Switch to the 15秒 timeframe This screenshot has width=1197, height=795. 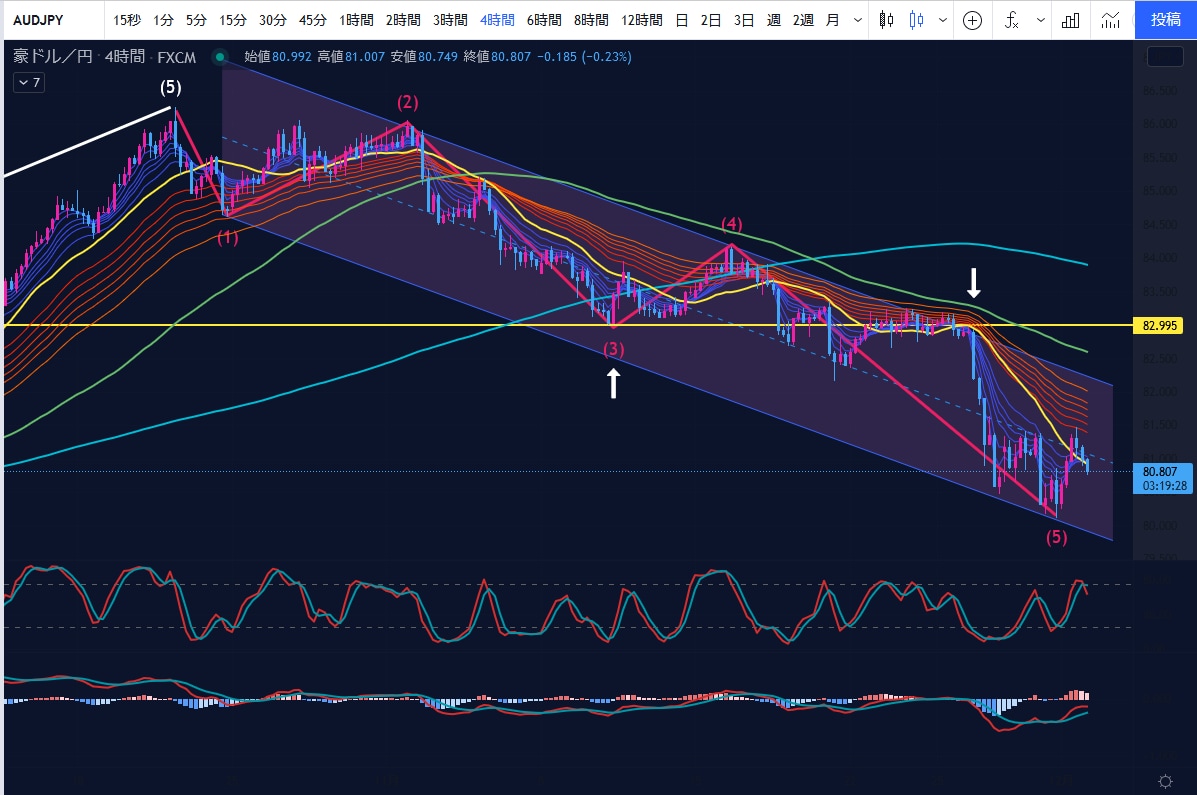[127, 20]
